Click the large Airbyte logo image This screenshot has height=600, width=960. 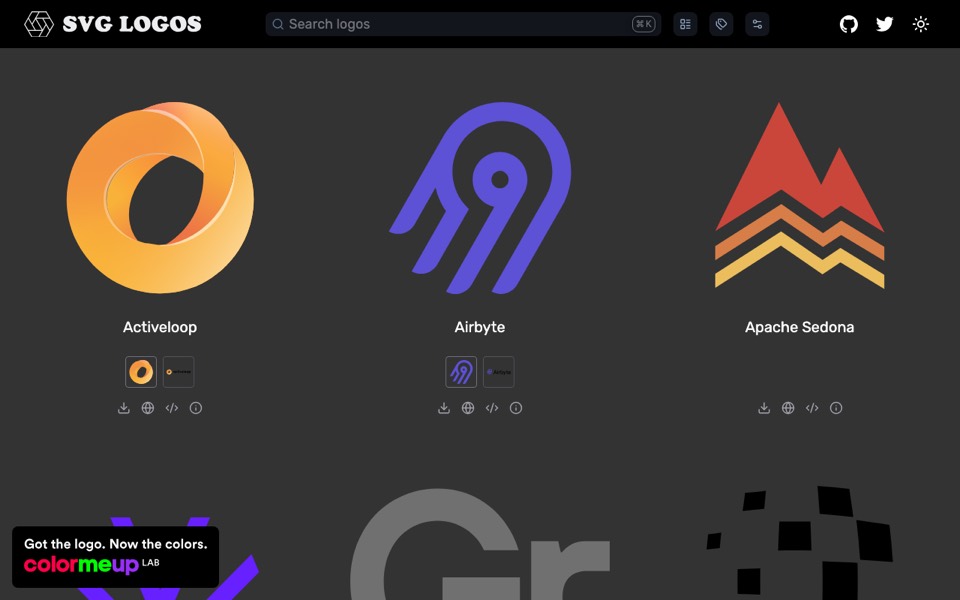coord(480,197)
